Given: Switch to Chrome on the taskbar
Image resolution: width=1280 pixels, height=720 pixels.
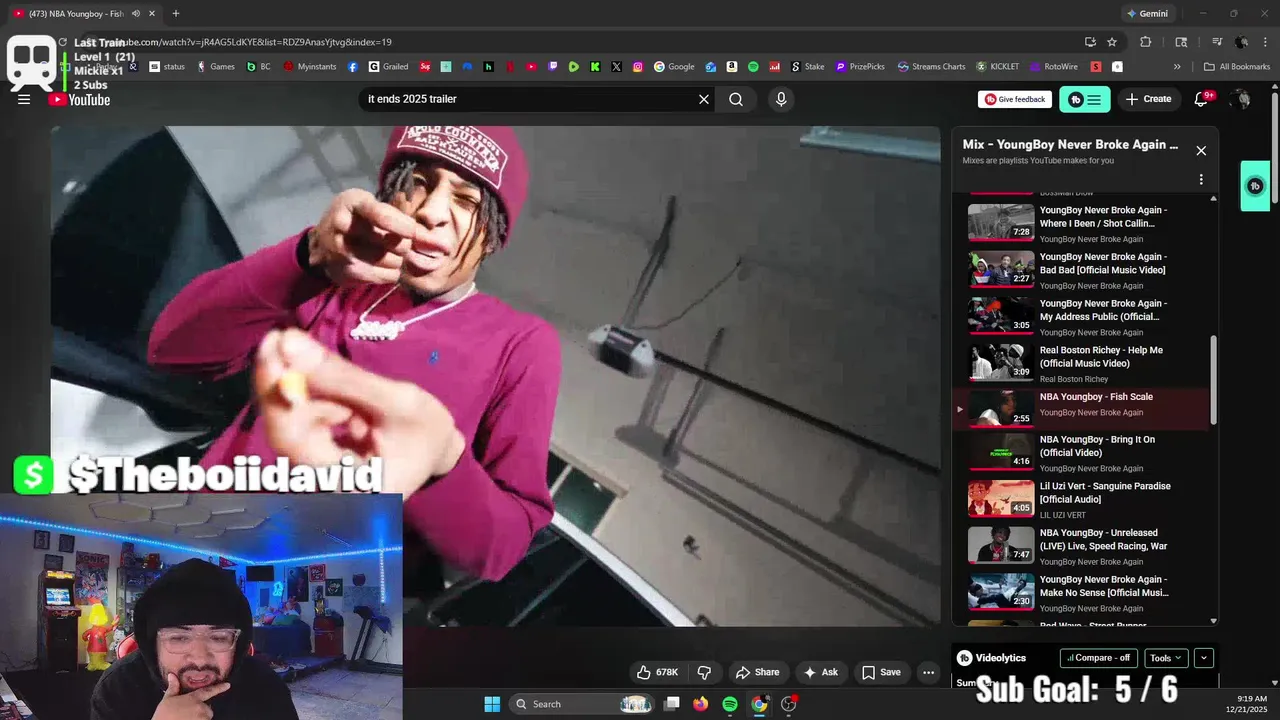Looking at the screenshot, I should point(759,704).
